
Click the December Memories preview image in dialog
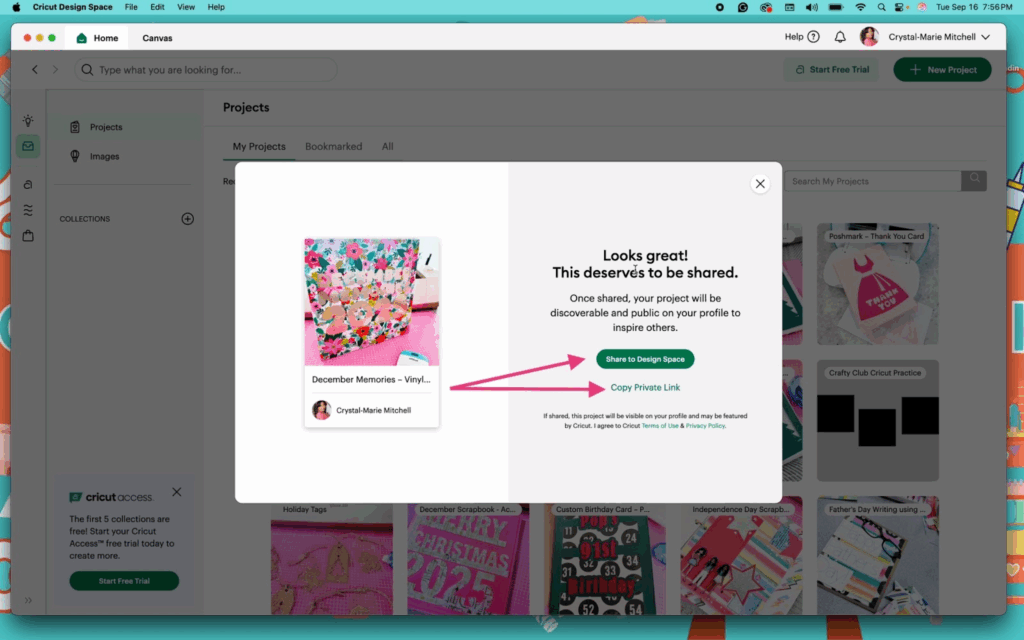[x=372, y=302]
